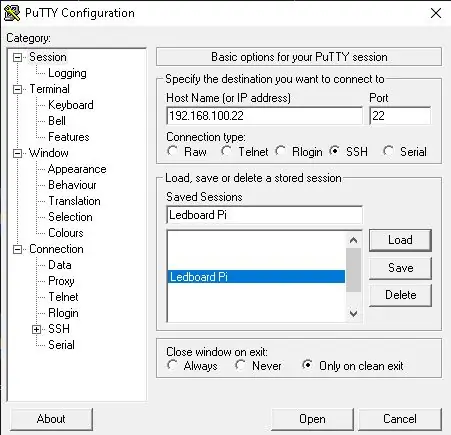
Task: Collapse the Terminal tree node
Action: tap(17, 90)
